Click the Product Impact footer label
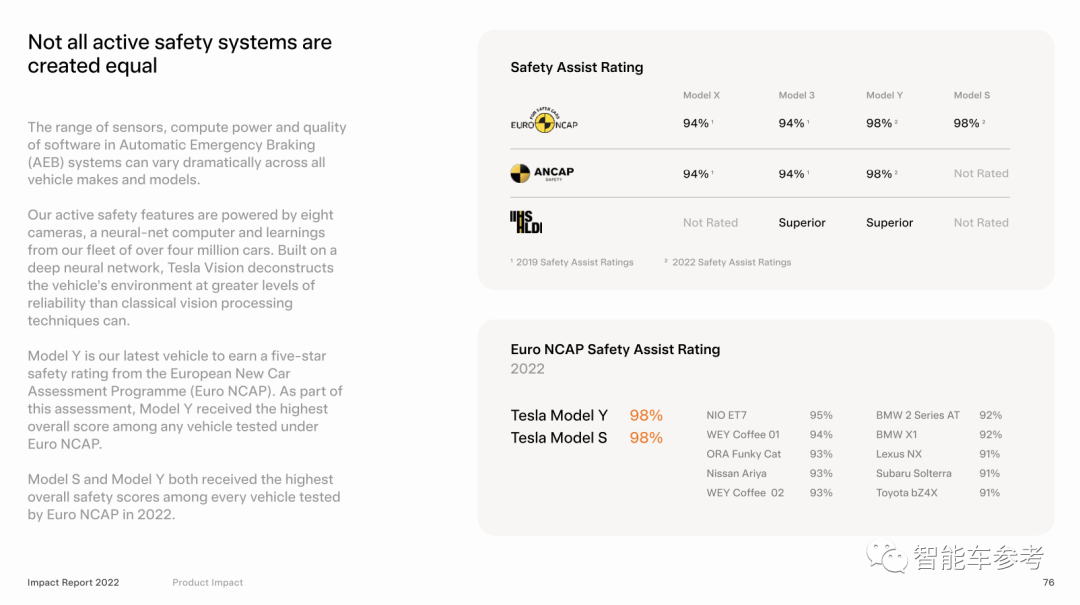1080x605 pixels. (x=207, y=582)
